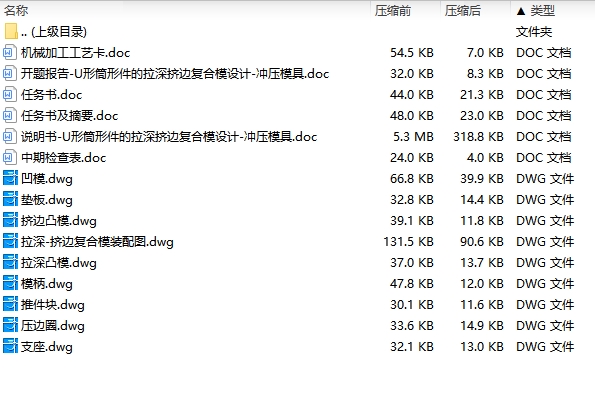Sort by the 名称 column header
595x401 pixels.
click(16, 11)
